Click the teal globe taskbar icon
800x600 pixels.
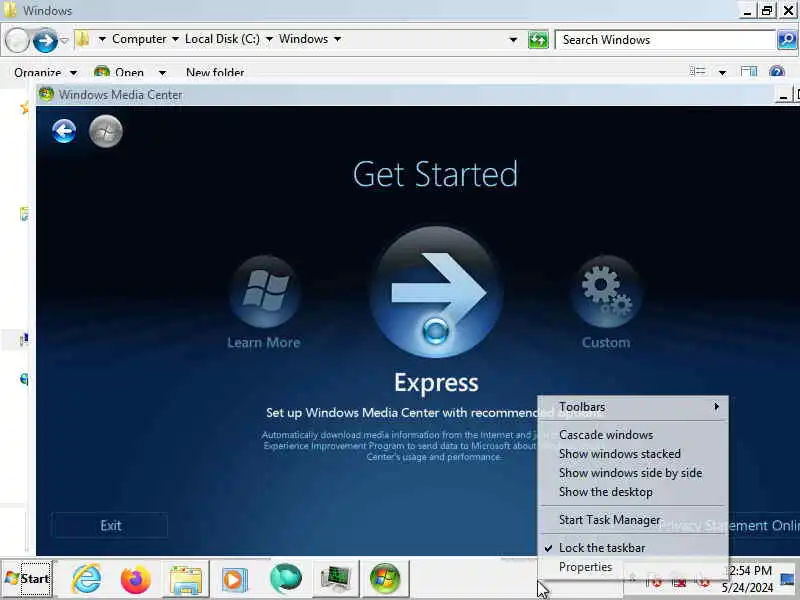286,579
